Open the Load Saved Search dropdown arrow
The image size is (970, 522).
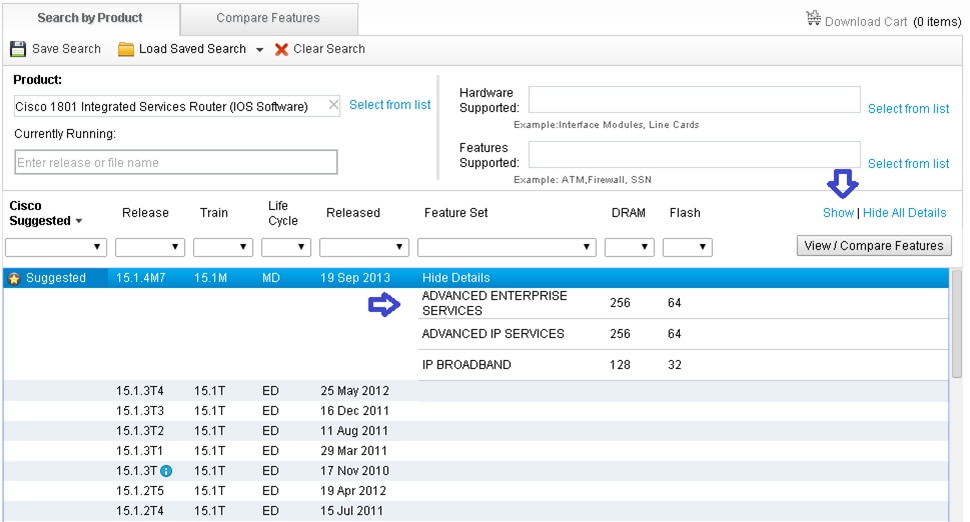[x=259, y=49]
